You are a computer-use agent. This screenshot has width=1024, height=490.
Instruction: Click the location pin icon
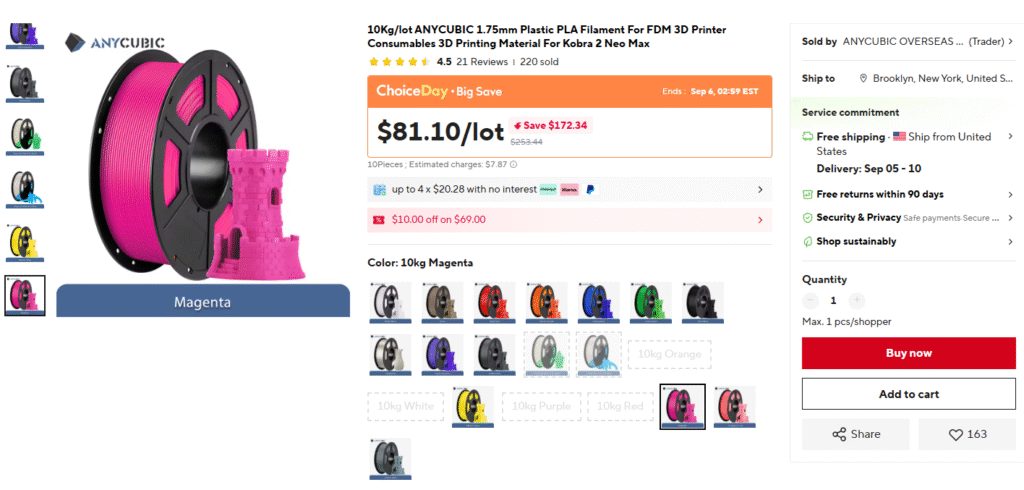[863, 78]
